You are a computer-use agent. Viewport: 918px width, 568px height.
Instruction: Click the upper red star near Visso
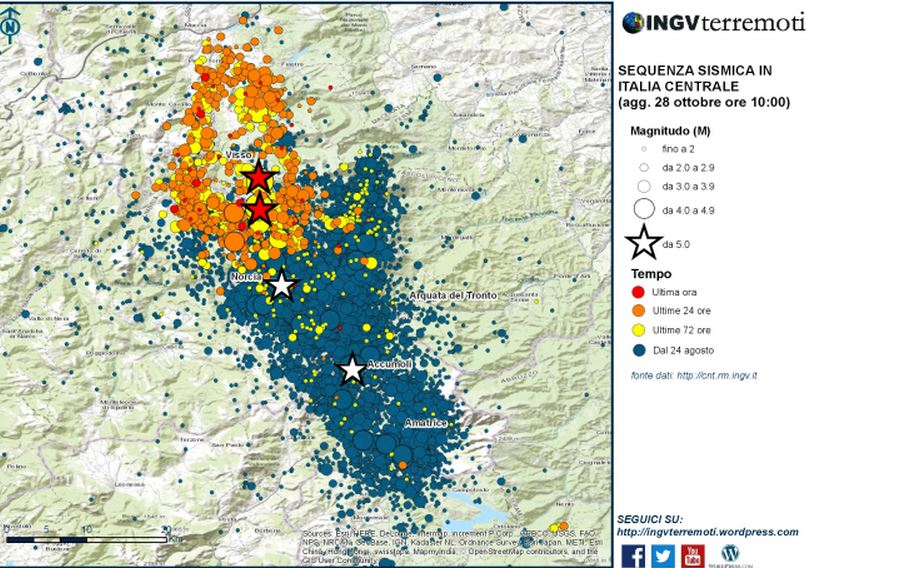[259, 176]
